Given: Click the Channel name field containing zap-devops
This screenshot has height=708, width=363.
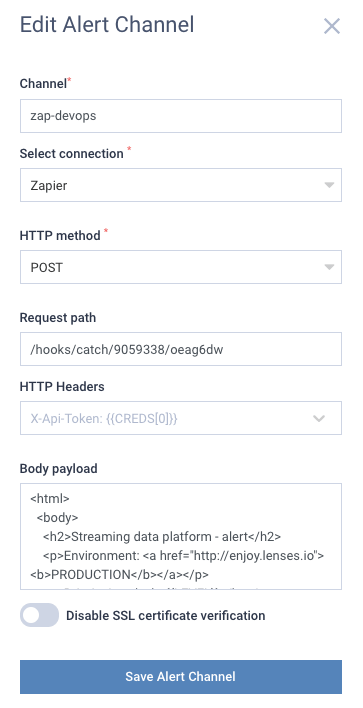Looking at the screenshot, I should pos(181,116).
